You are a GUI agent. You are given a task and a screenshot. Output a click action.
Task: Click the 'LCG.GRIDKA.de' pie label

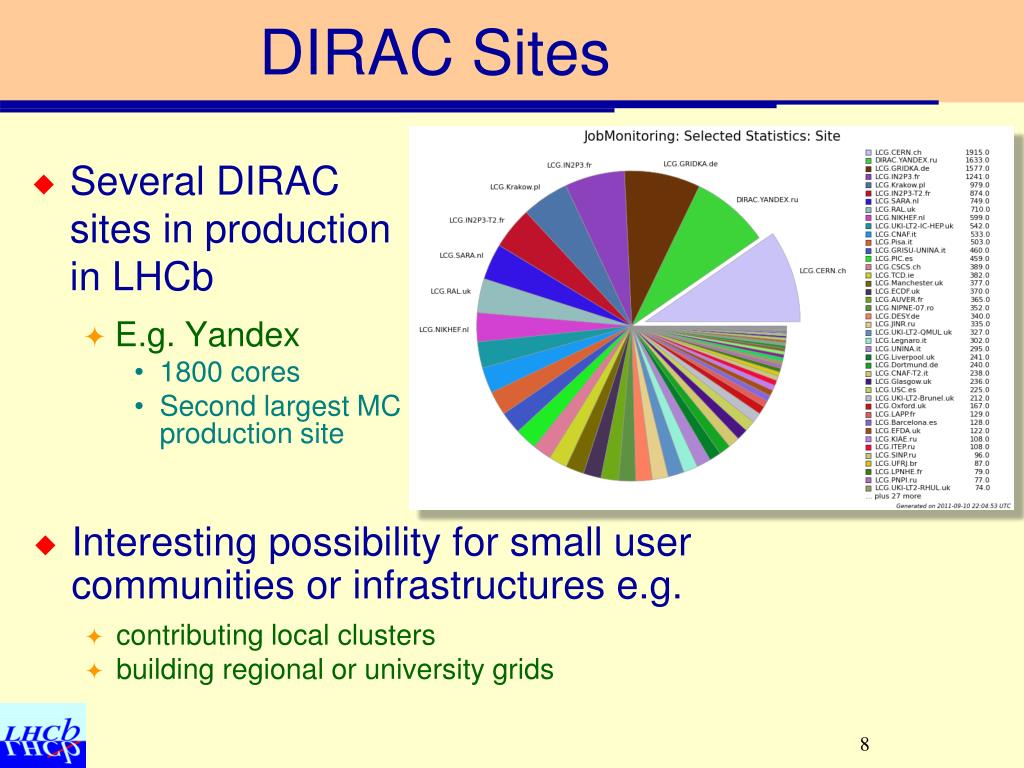(x=690, y=164)
